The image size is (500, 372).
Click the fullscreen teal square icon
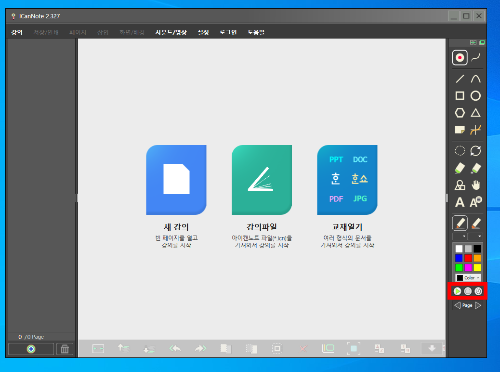353,349
